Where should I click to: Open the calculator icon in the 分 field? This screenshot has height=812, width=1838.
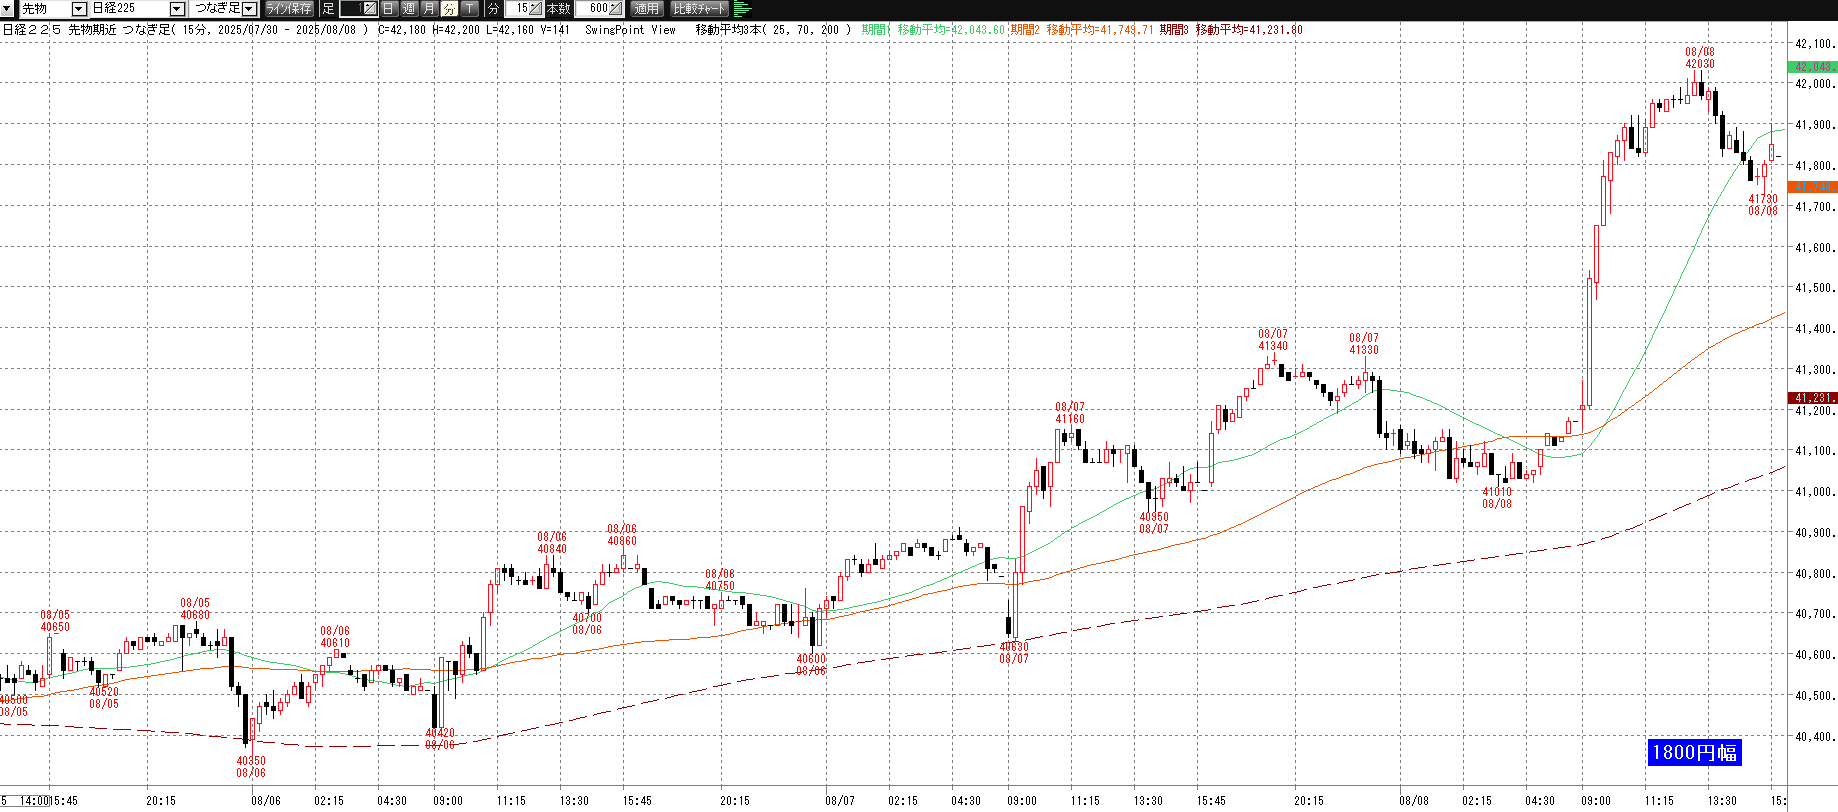(x=535, y=8)
